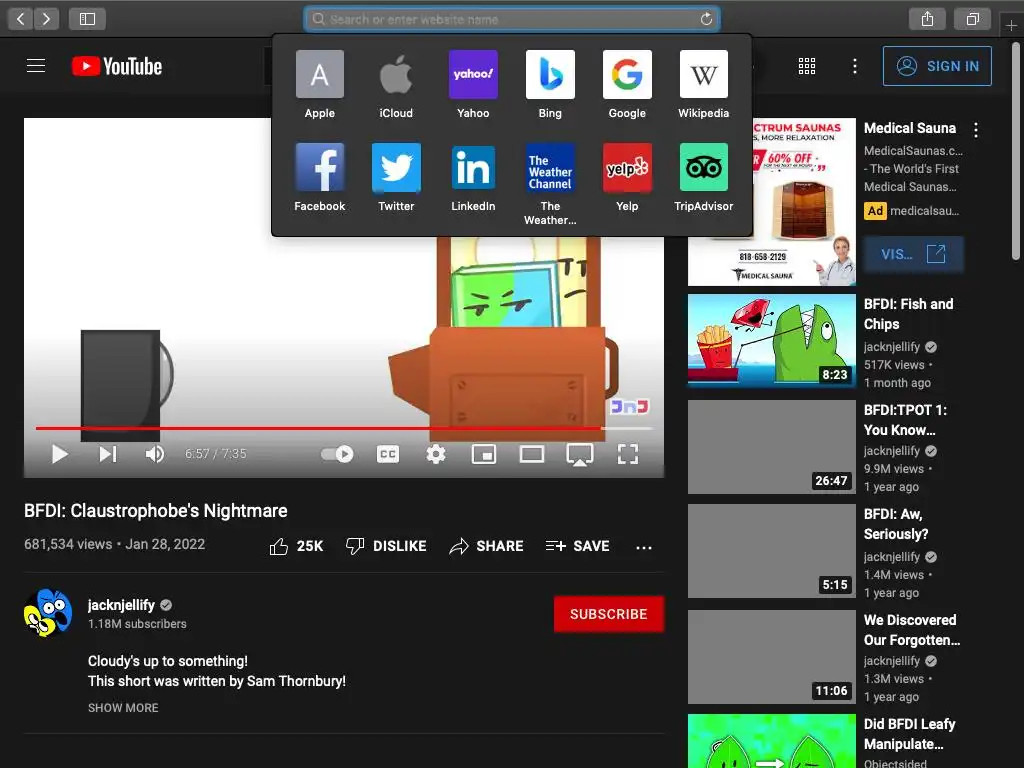Mute the video volume
This screenshot has height=768, width=1024.
[155, 454]
